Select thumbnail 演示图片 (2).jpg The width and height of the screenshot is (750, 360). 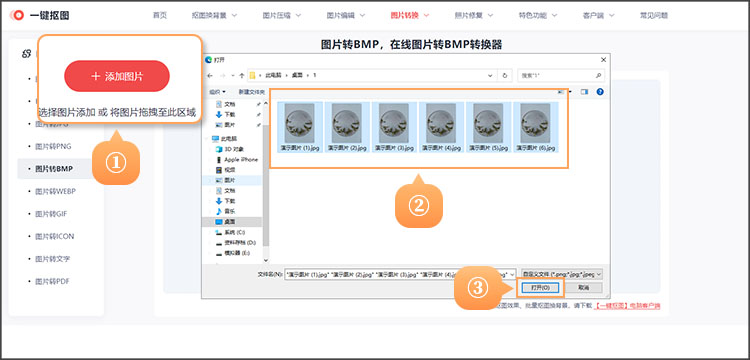[x=347, y=127]
